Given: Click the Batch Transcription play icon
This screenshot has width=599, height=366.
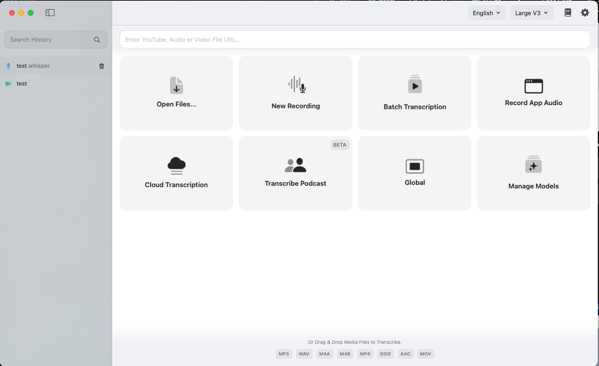Looking at the screenshot, I should point(415,84).
